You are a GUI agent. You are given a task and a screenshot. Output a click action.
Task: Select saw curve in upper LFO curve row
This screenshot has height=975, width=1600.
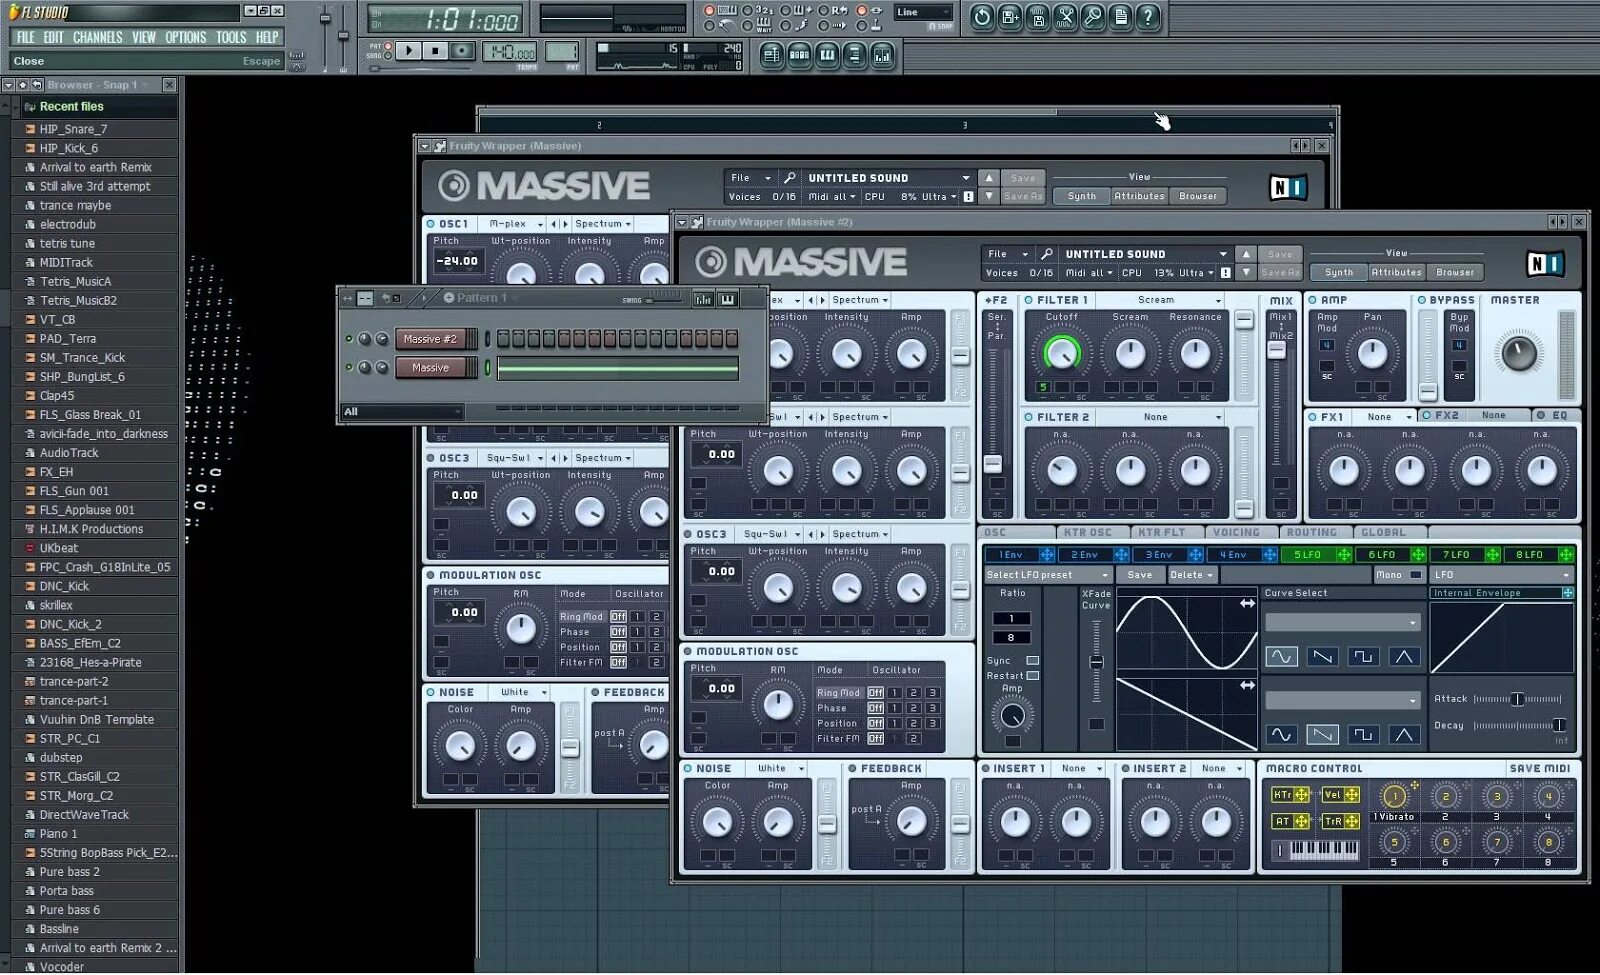[1322, 657]
